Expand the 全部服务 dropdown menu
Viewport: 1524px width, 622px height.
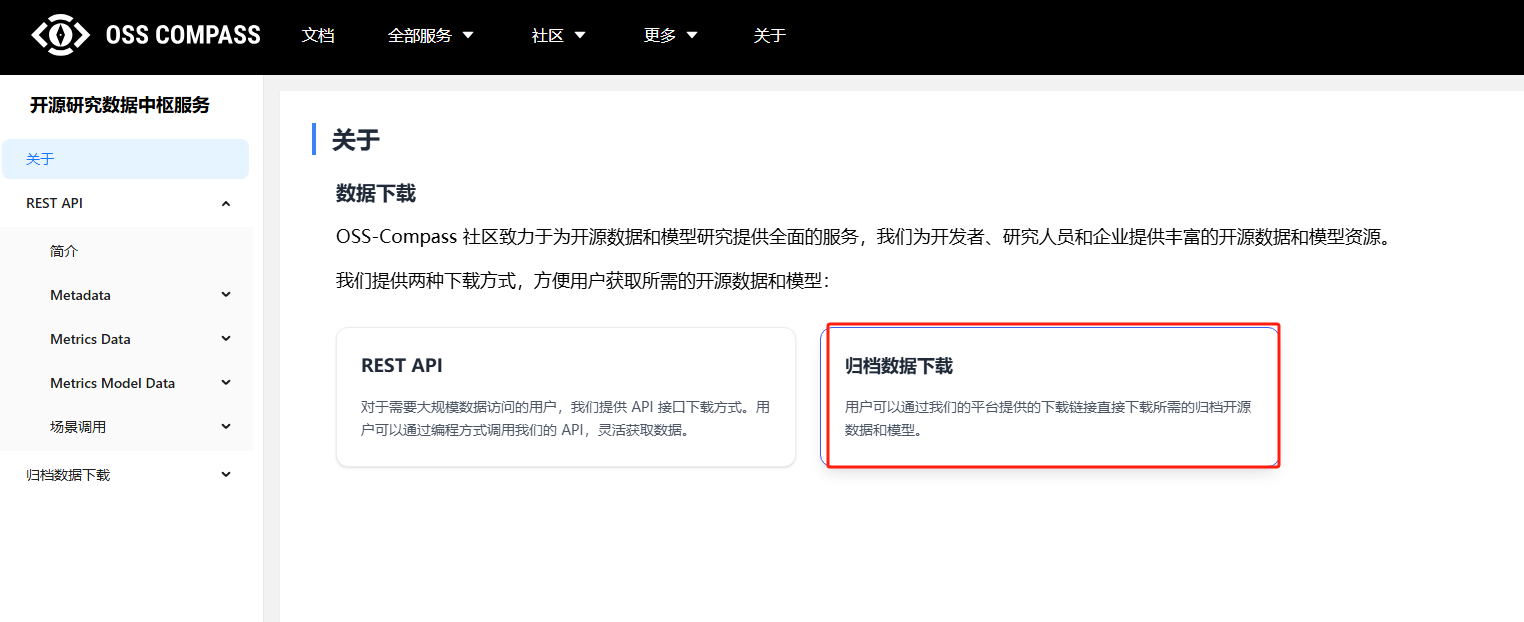pos(430,36)
